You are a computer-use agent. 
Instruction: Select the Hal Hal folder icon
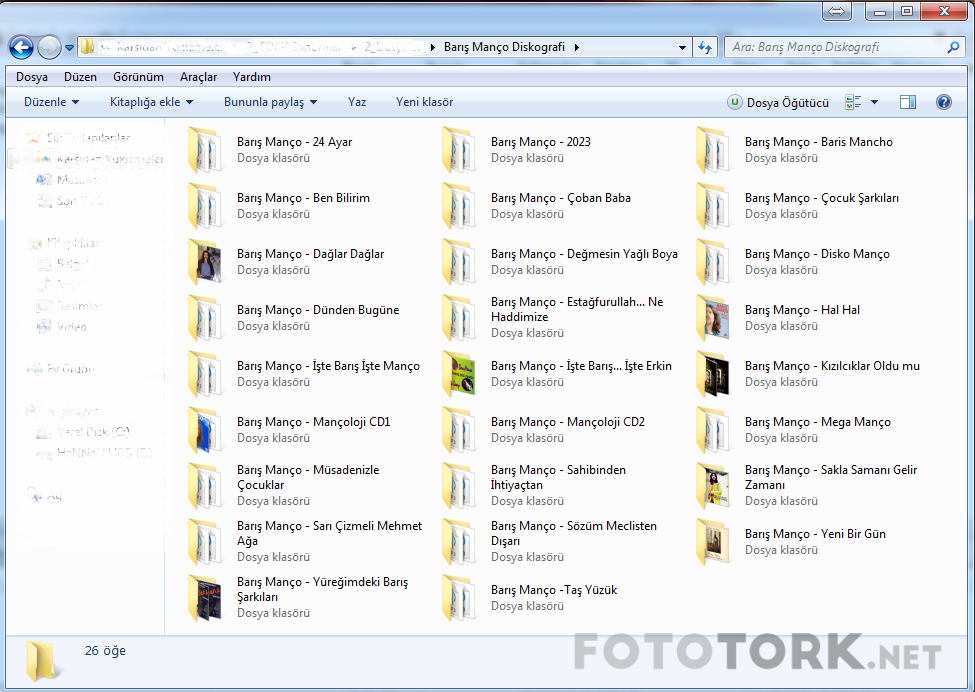pos(713,317)
